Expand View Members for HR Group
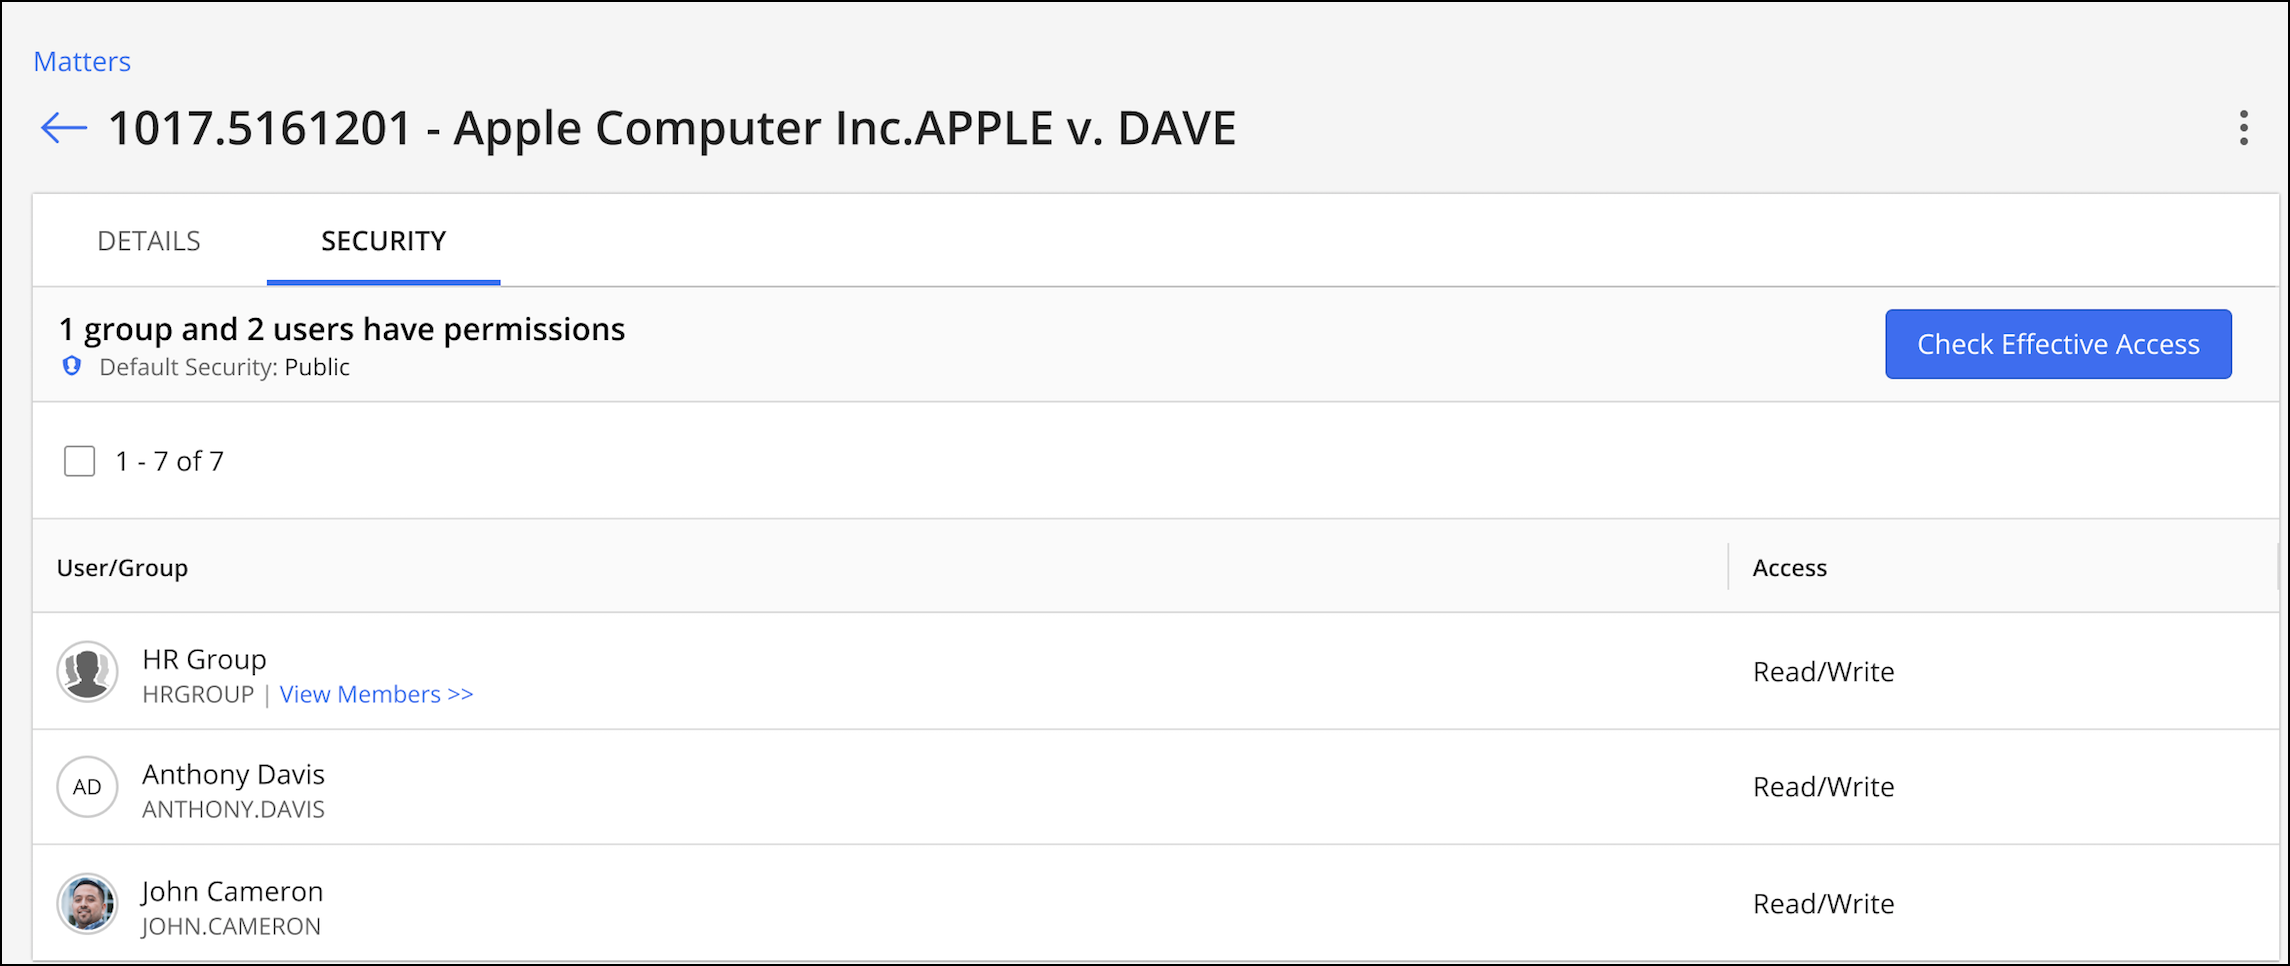 tap(376, 694)
